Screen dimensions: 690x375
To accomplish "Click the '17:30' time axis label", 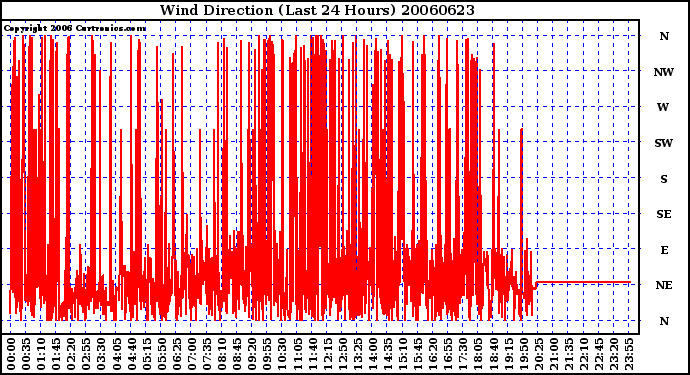I will tap(463, 354).
